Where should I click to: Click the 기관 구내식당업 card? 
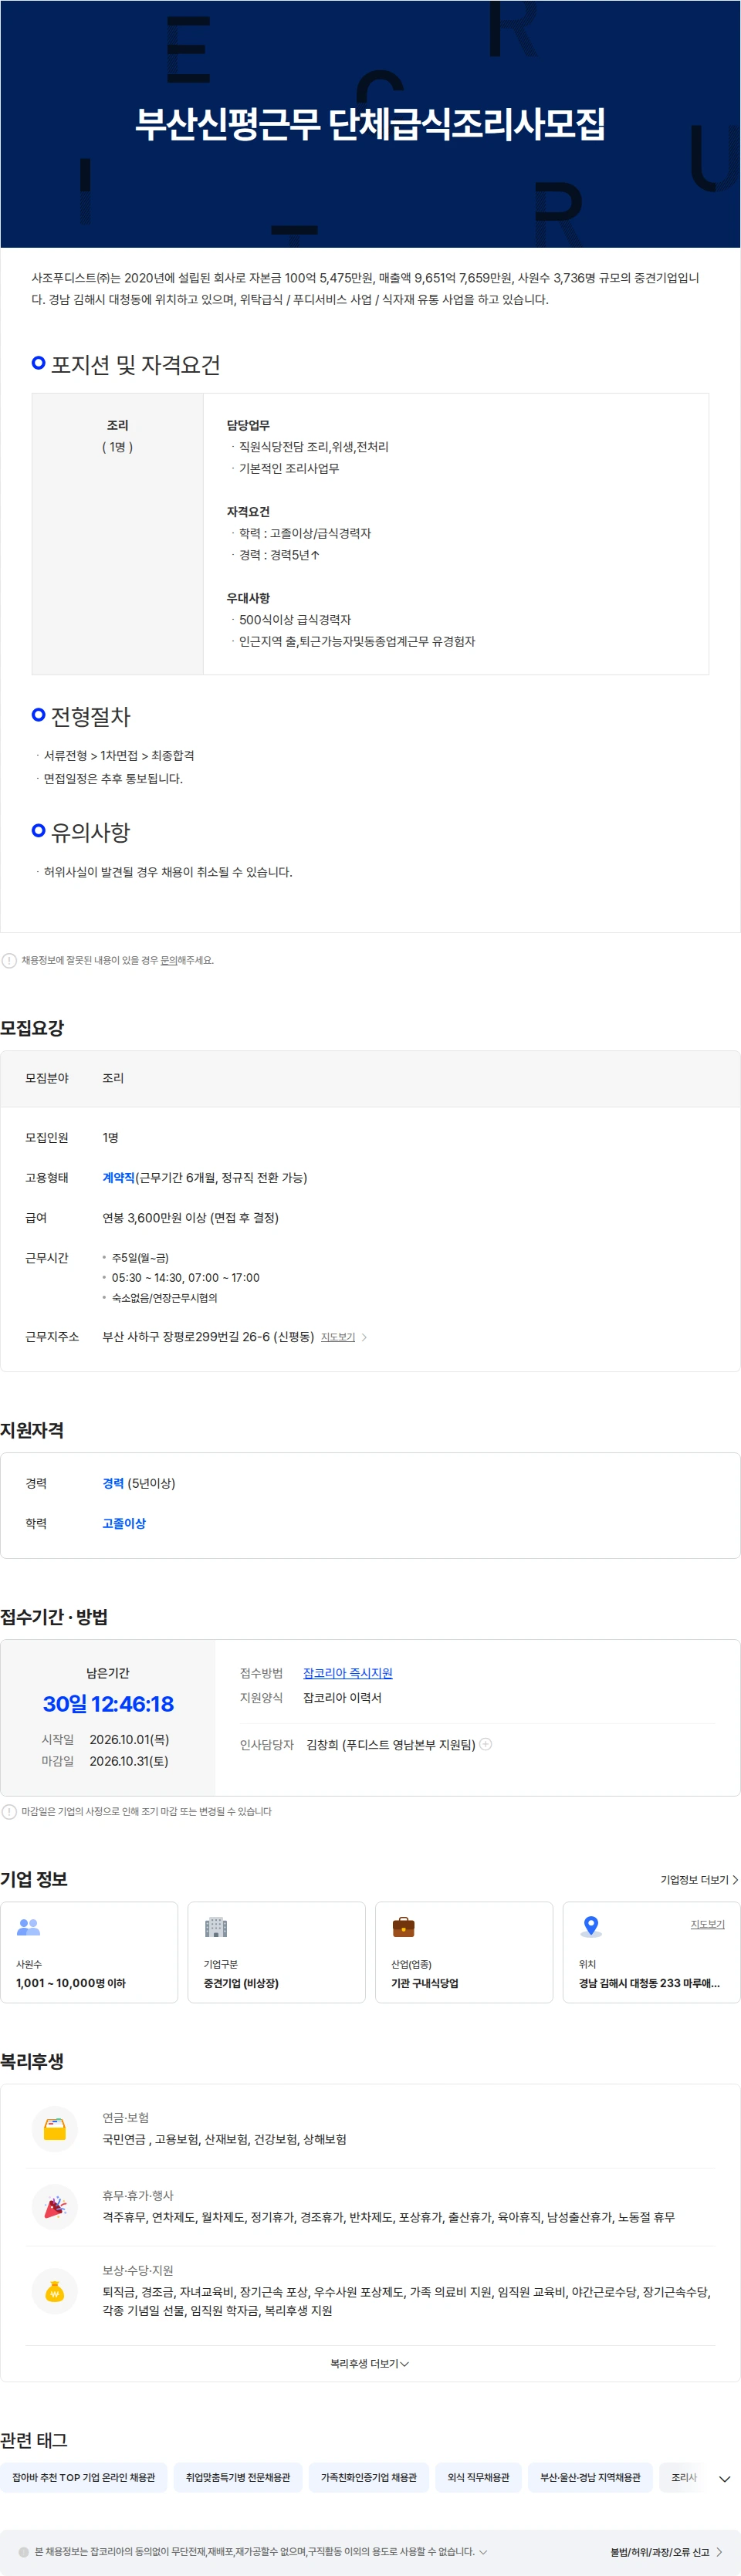tap(464, 1952)
